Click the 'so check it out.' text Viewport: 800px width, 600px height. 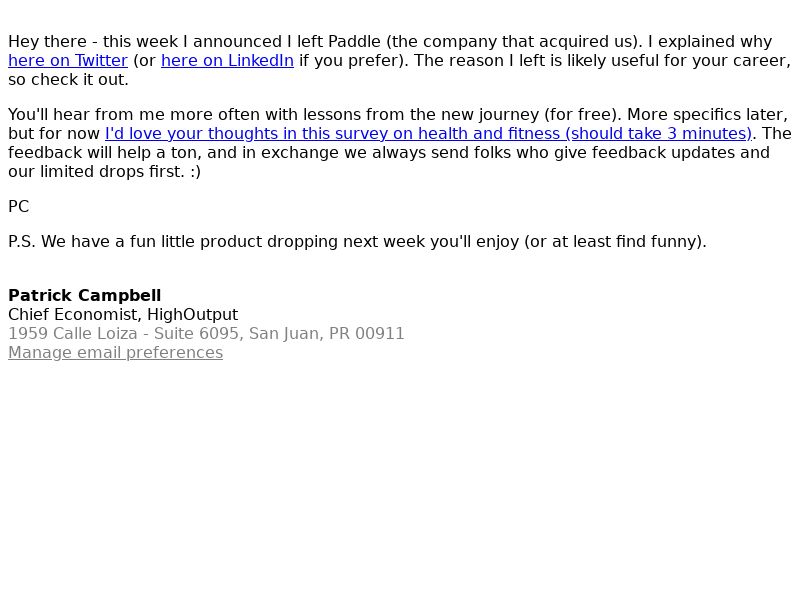tap(68, 80)
